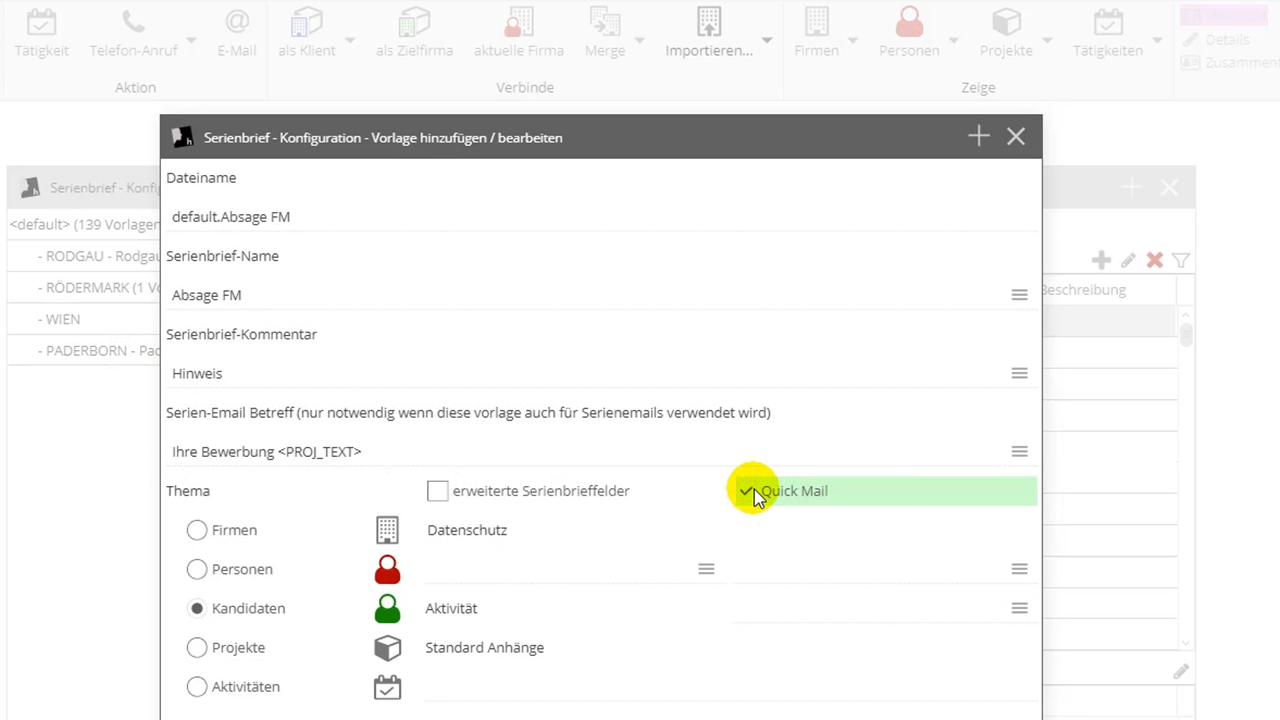This screenshot has height=720, width=1280.
Task: Show the Tätigkeiten view
Action: click(1107, 22)
